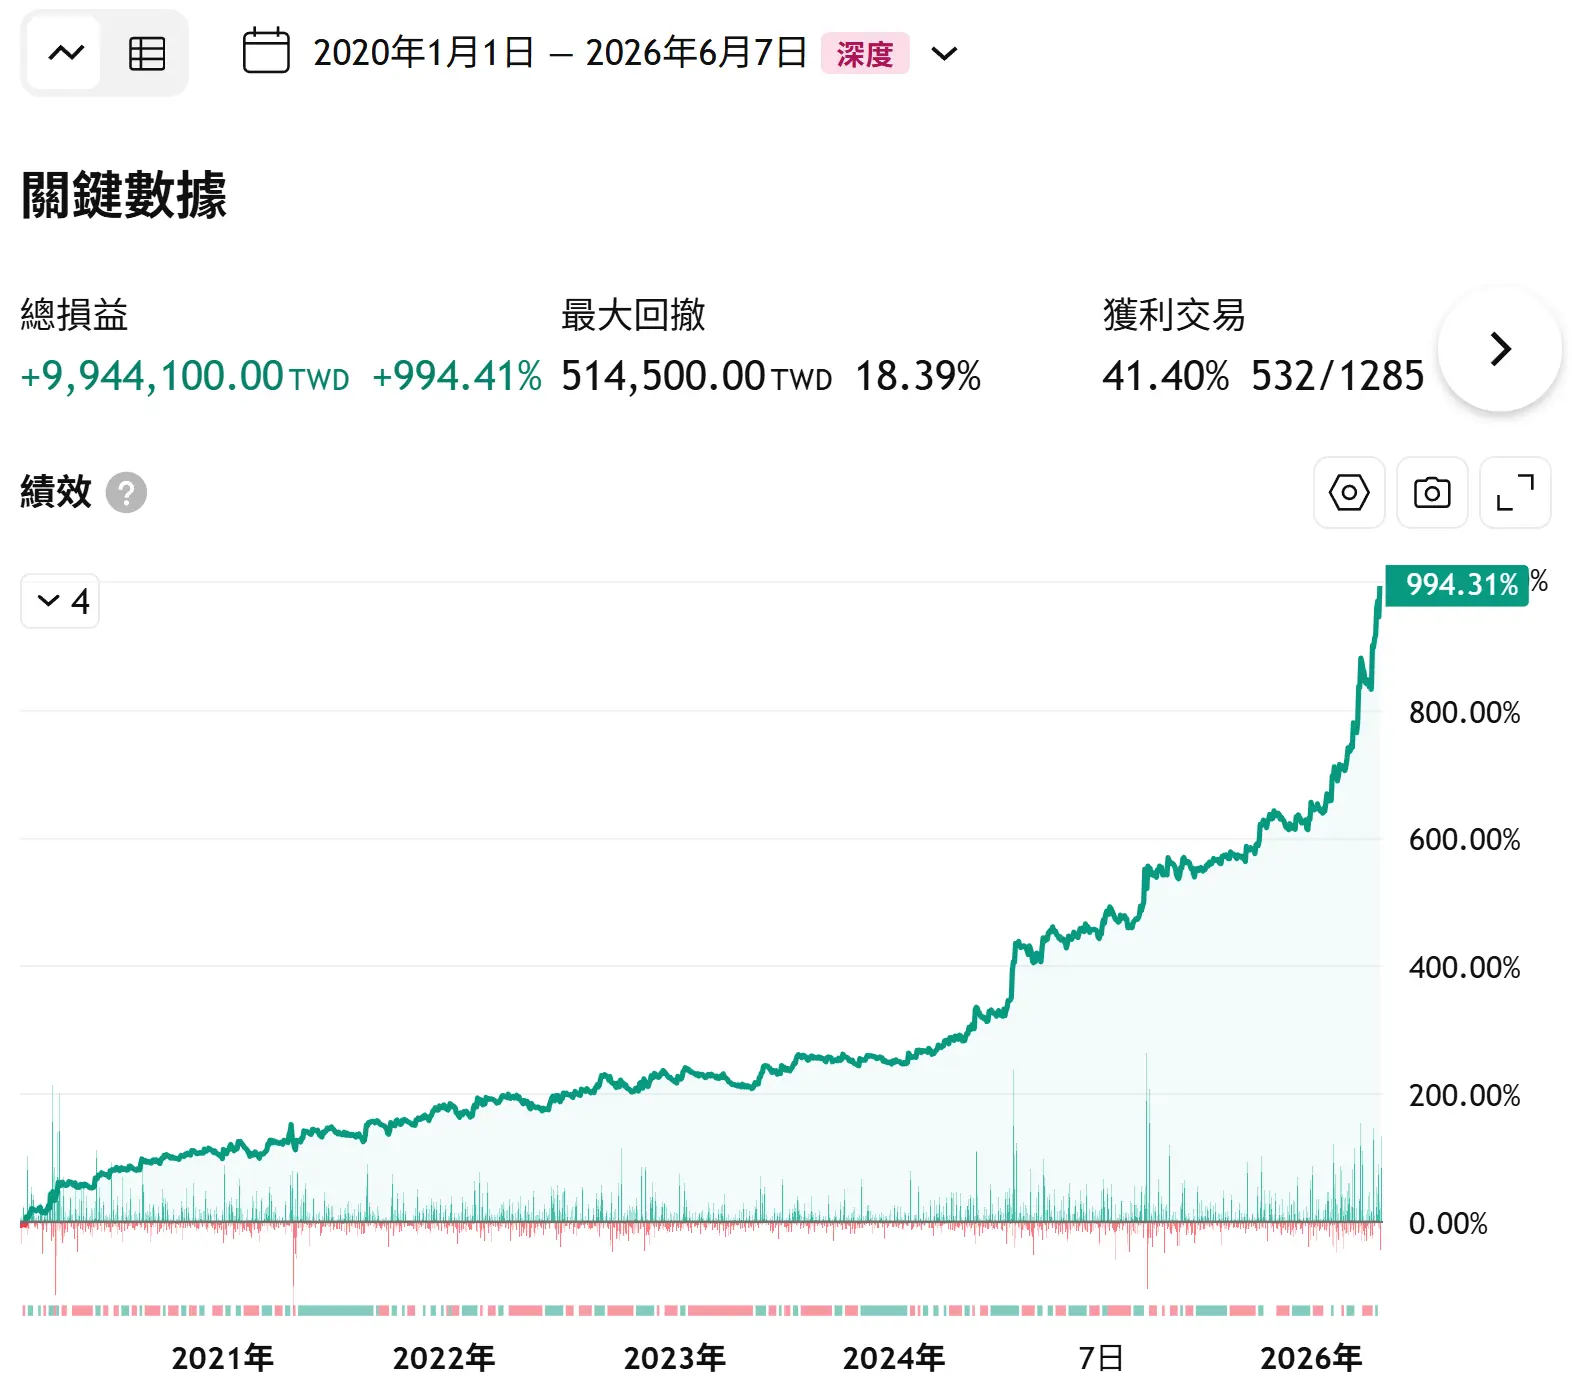The image size is (1572, 1380).
Task: Click the trade strip bar above 2022年
Action: click(444, 1310)
